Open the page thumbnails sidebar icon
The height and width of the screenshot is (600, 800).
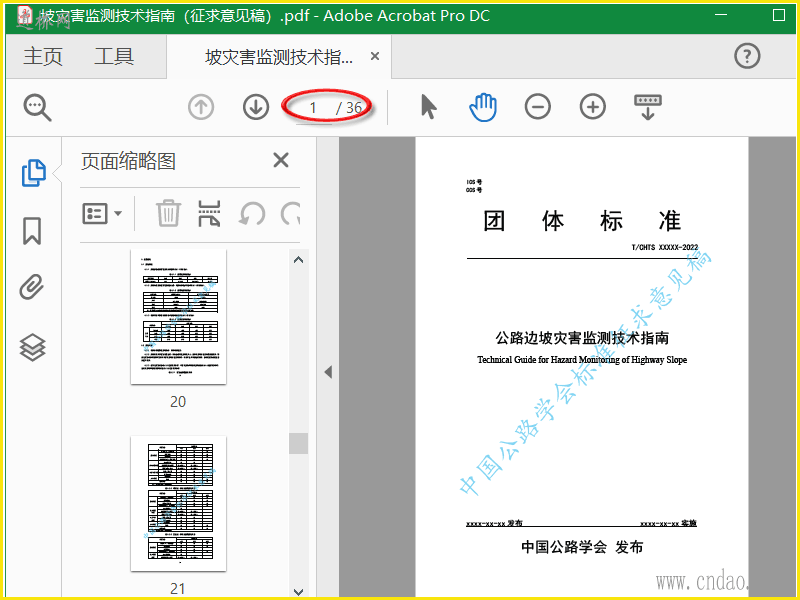point(34,173)
